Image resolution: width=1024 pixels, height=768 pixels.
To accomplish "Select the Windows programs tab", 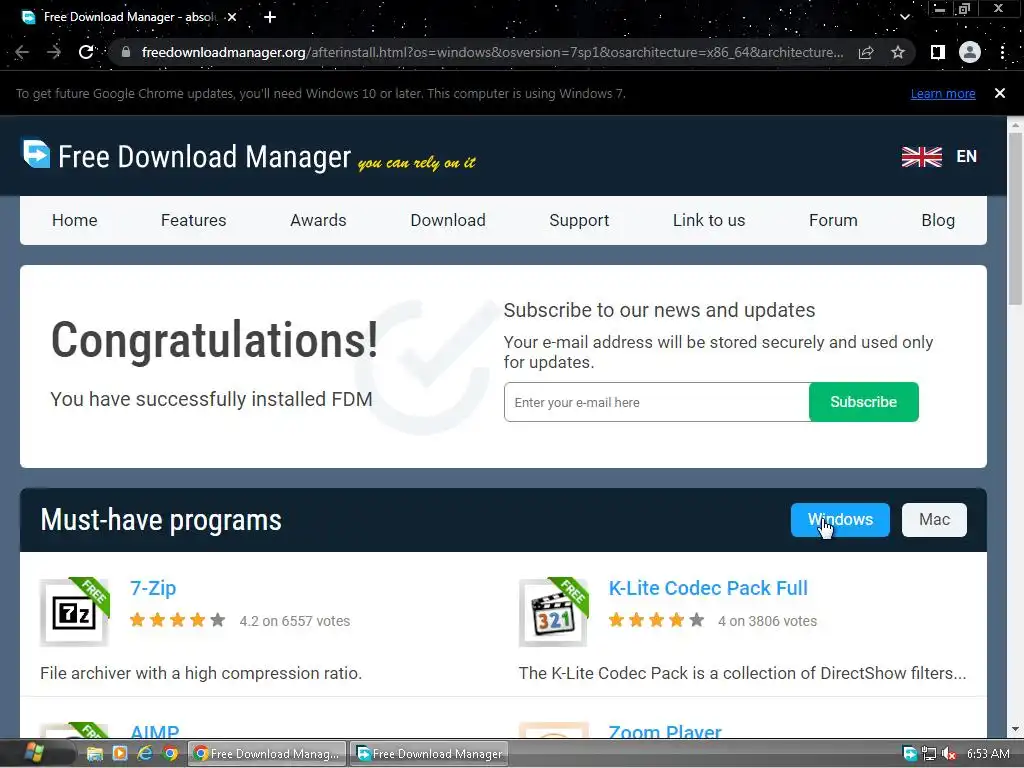I will pyautogui.click(x=840, y=520).
